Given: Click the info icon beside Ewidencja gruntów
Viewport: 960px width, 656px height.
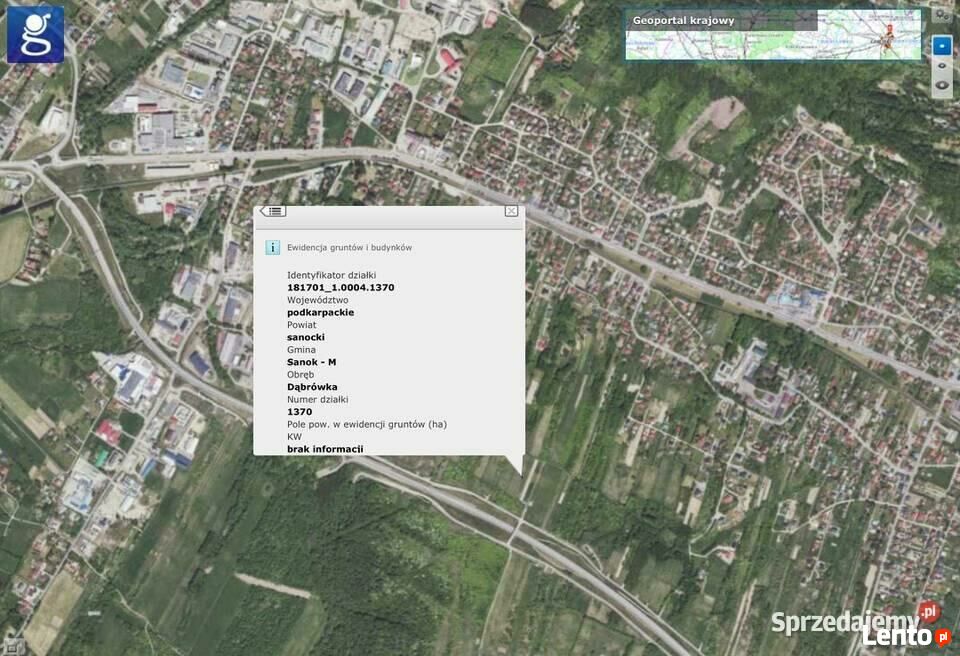Looking at the screenshot, I should pyautogui.click(x=272, y=247).
